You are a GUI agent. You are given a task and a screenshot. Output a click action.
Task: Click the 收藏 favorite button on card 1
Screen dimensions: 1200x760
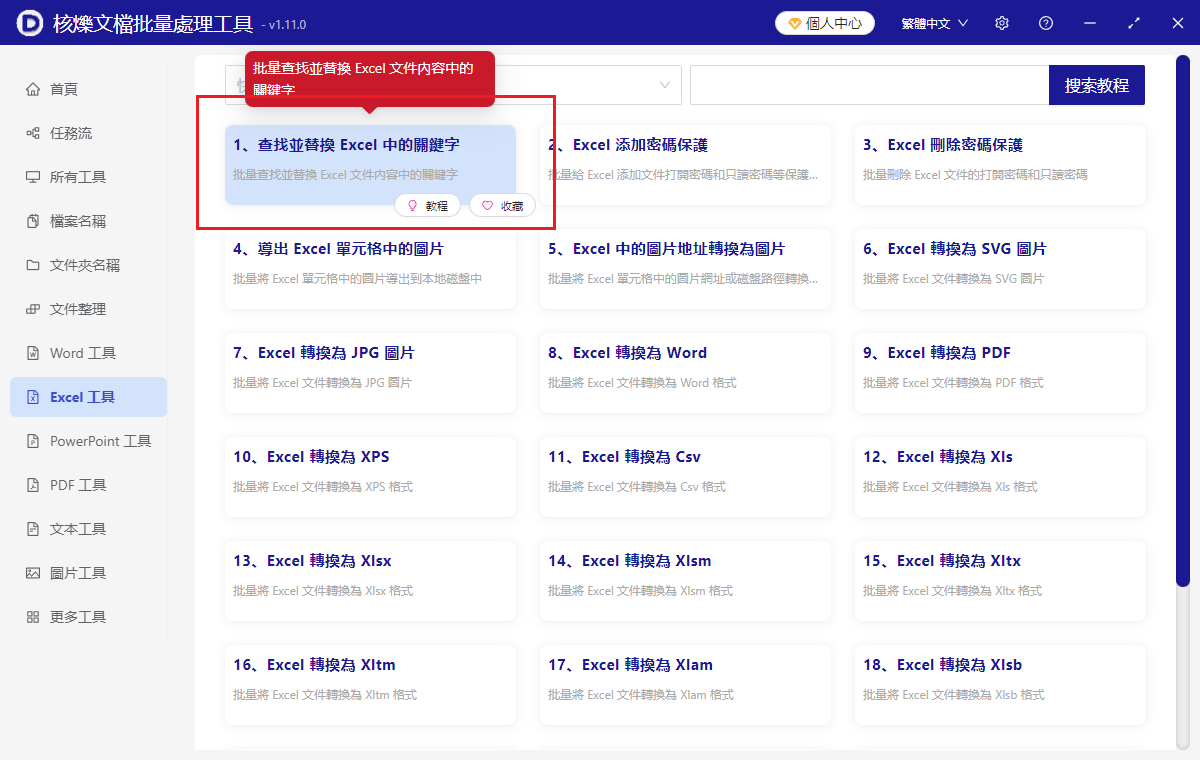point(502,205)
